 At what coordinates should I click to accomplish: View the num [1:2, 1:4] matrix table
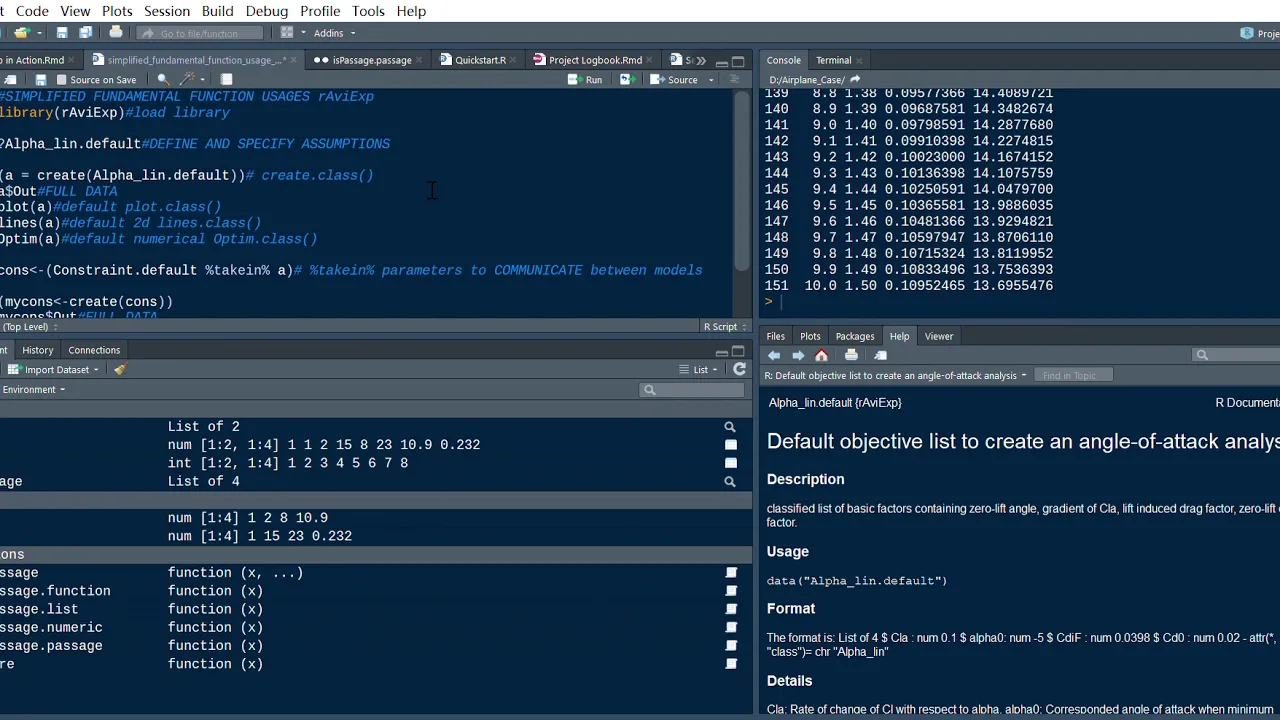click(x=731, y=445)
